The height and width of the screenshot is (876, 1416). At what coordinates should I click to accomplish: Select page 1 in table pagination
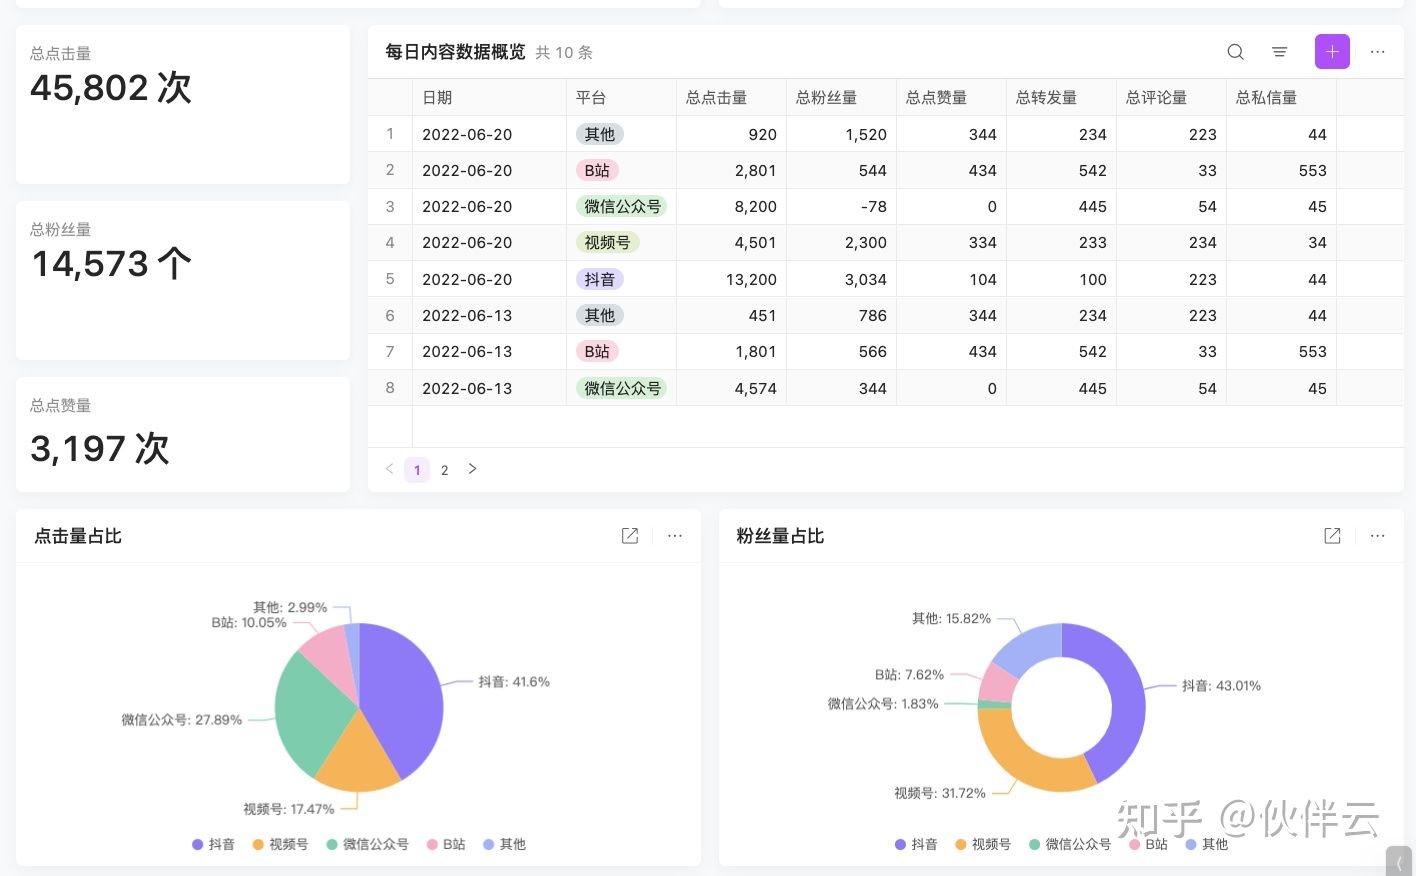click(417, 470)
